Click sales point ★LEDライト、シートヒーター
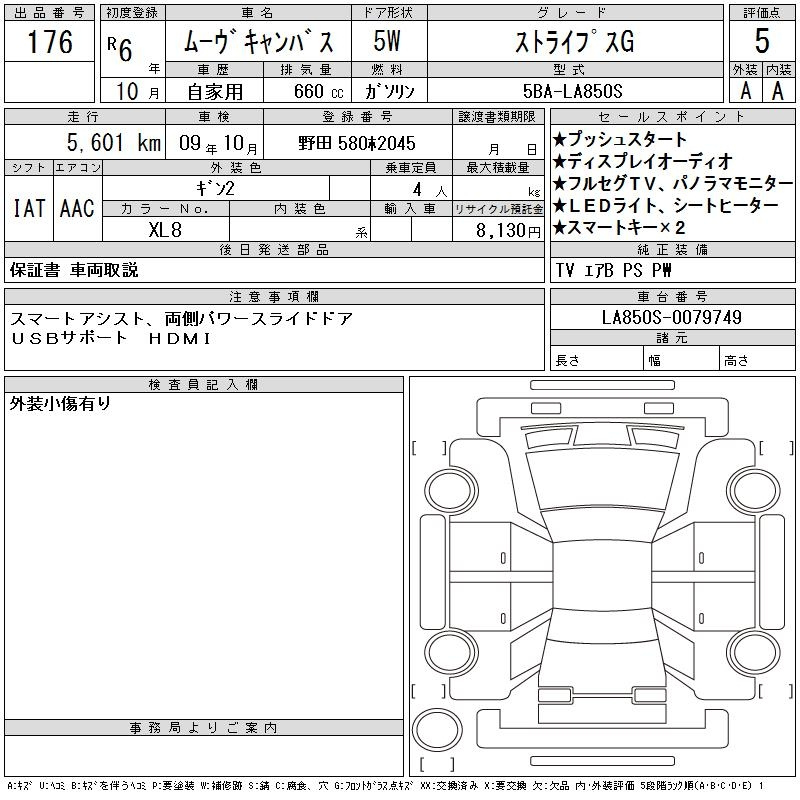800x800 pixels. click(665, 205)
